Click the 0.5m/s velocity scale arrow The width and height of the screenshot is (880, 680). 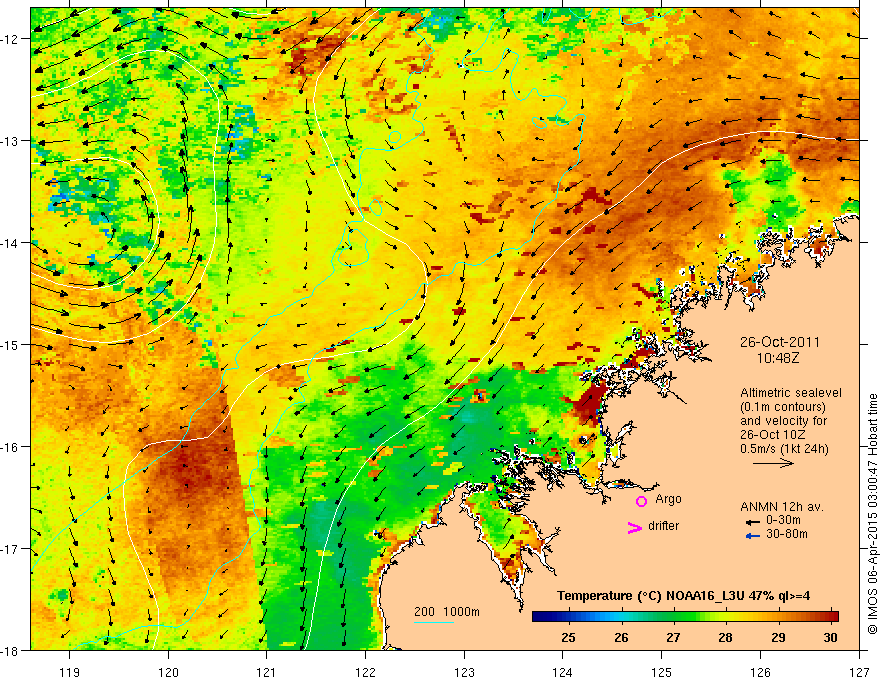(x=773, y=463)
